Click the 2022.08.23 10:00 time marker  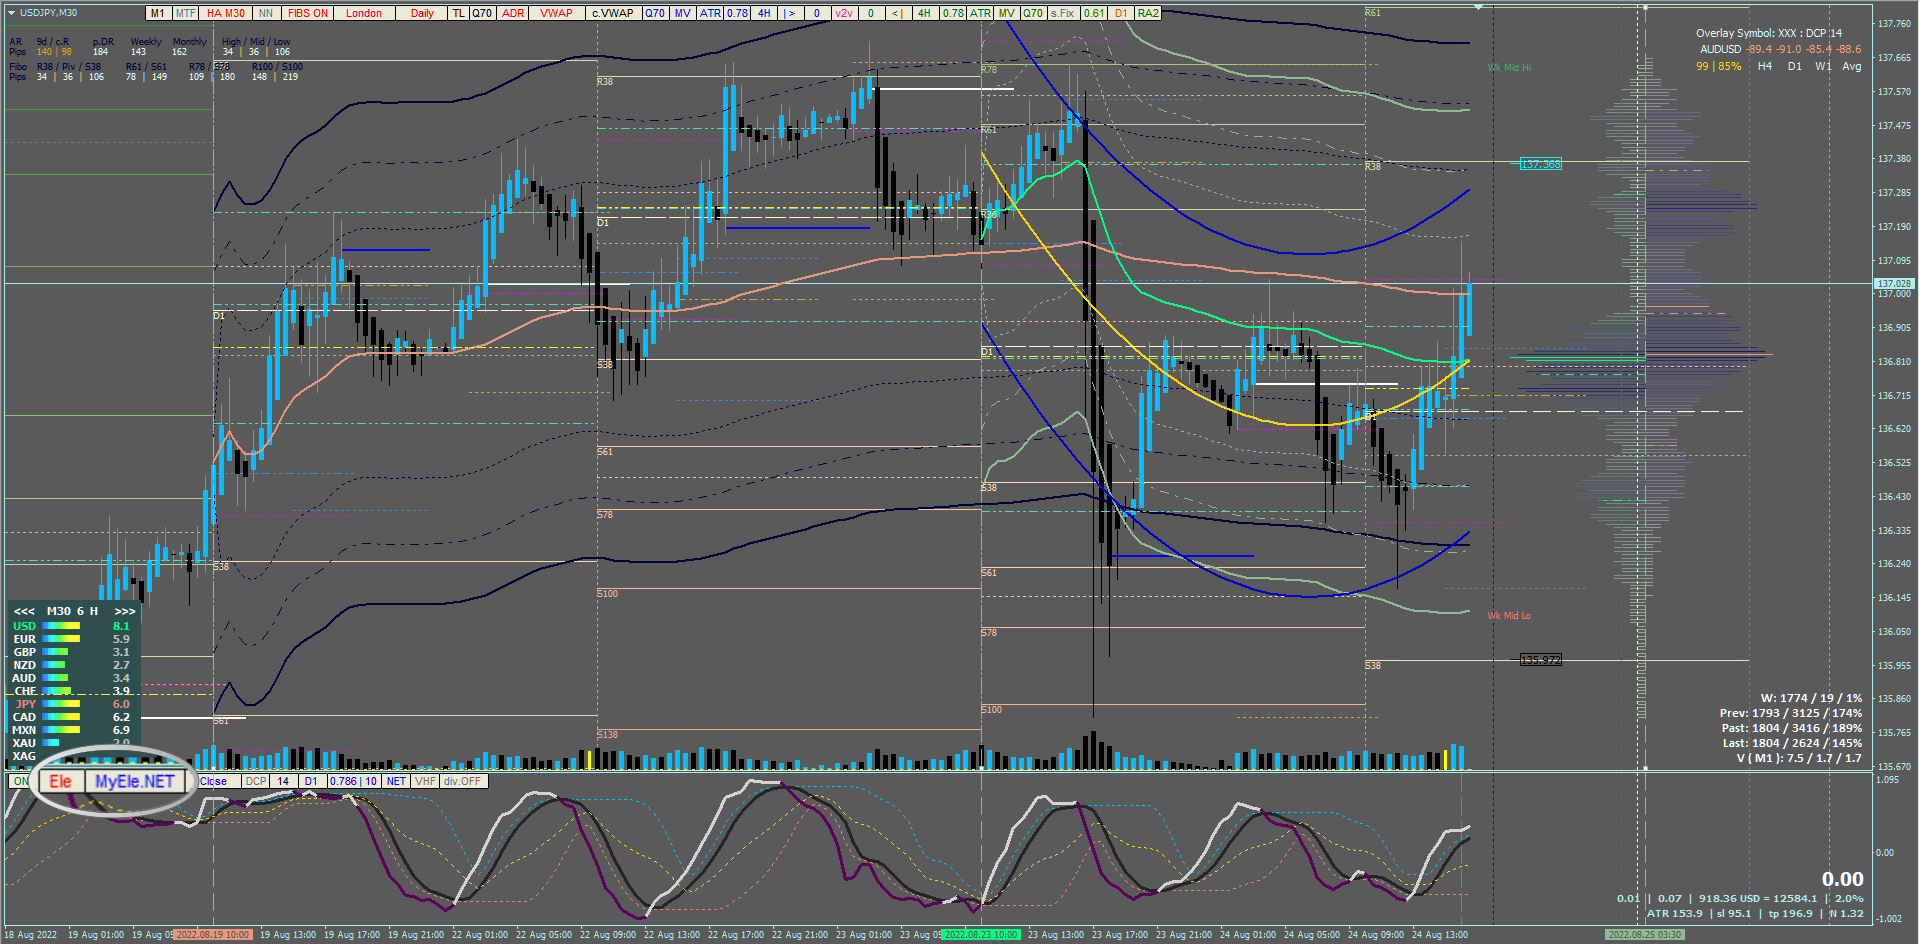click(x=981, y=935)
